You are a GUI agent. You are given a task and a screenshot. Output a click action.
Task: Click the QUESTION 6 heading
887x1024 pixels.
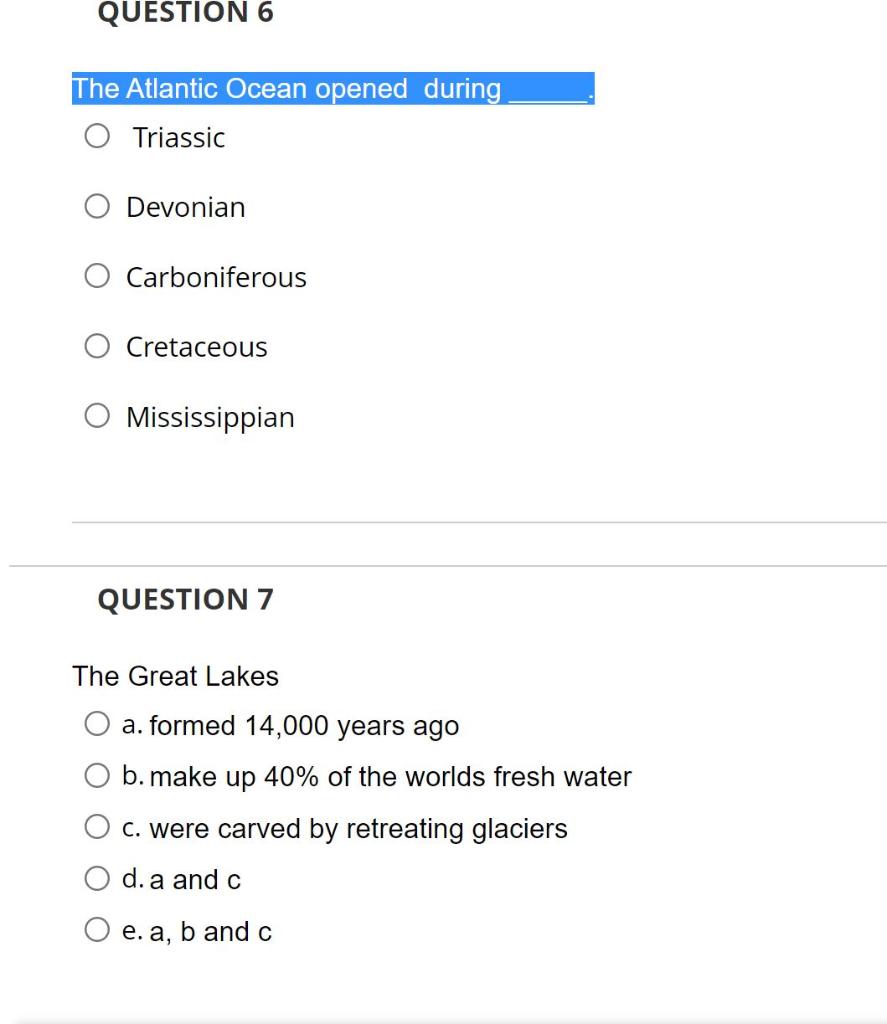(185, 13)
